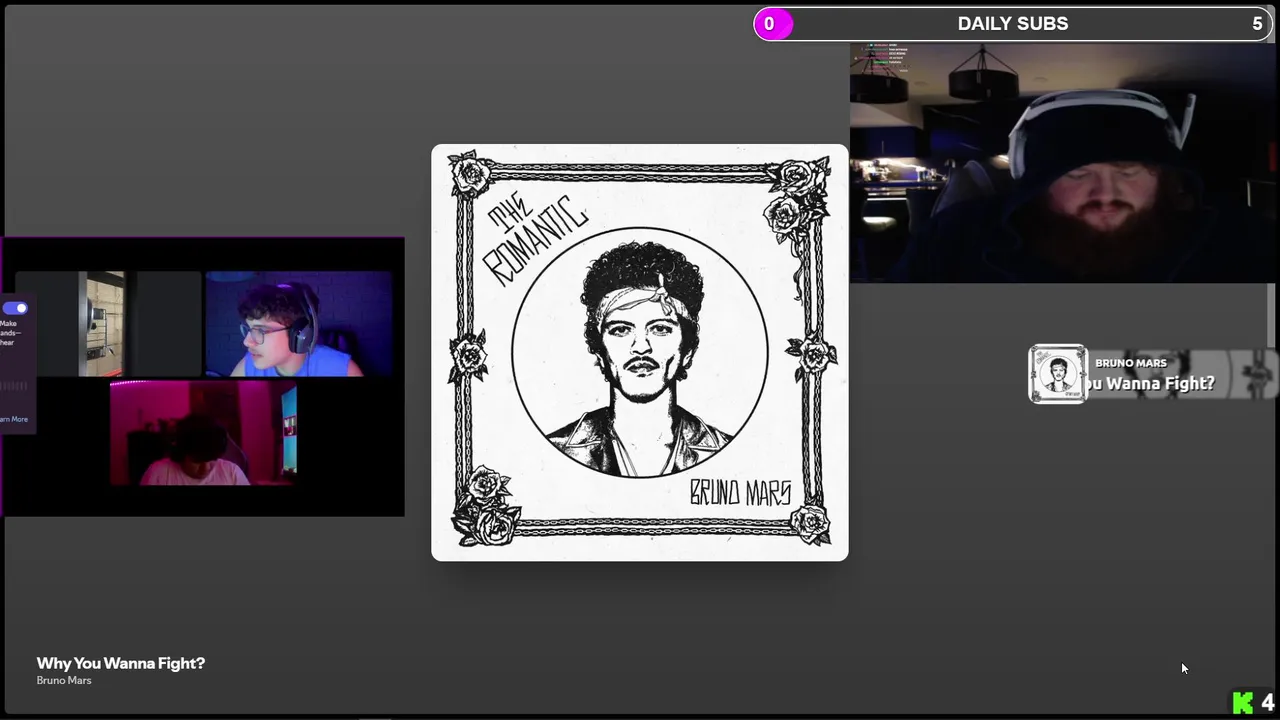Click the BRUNO MARS label in the now-playing widget
The width and height of the screenshot is (1280, 720).
[x=1130, y=363]
